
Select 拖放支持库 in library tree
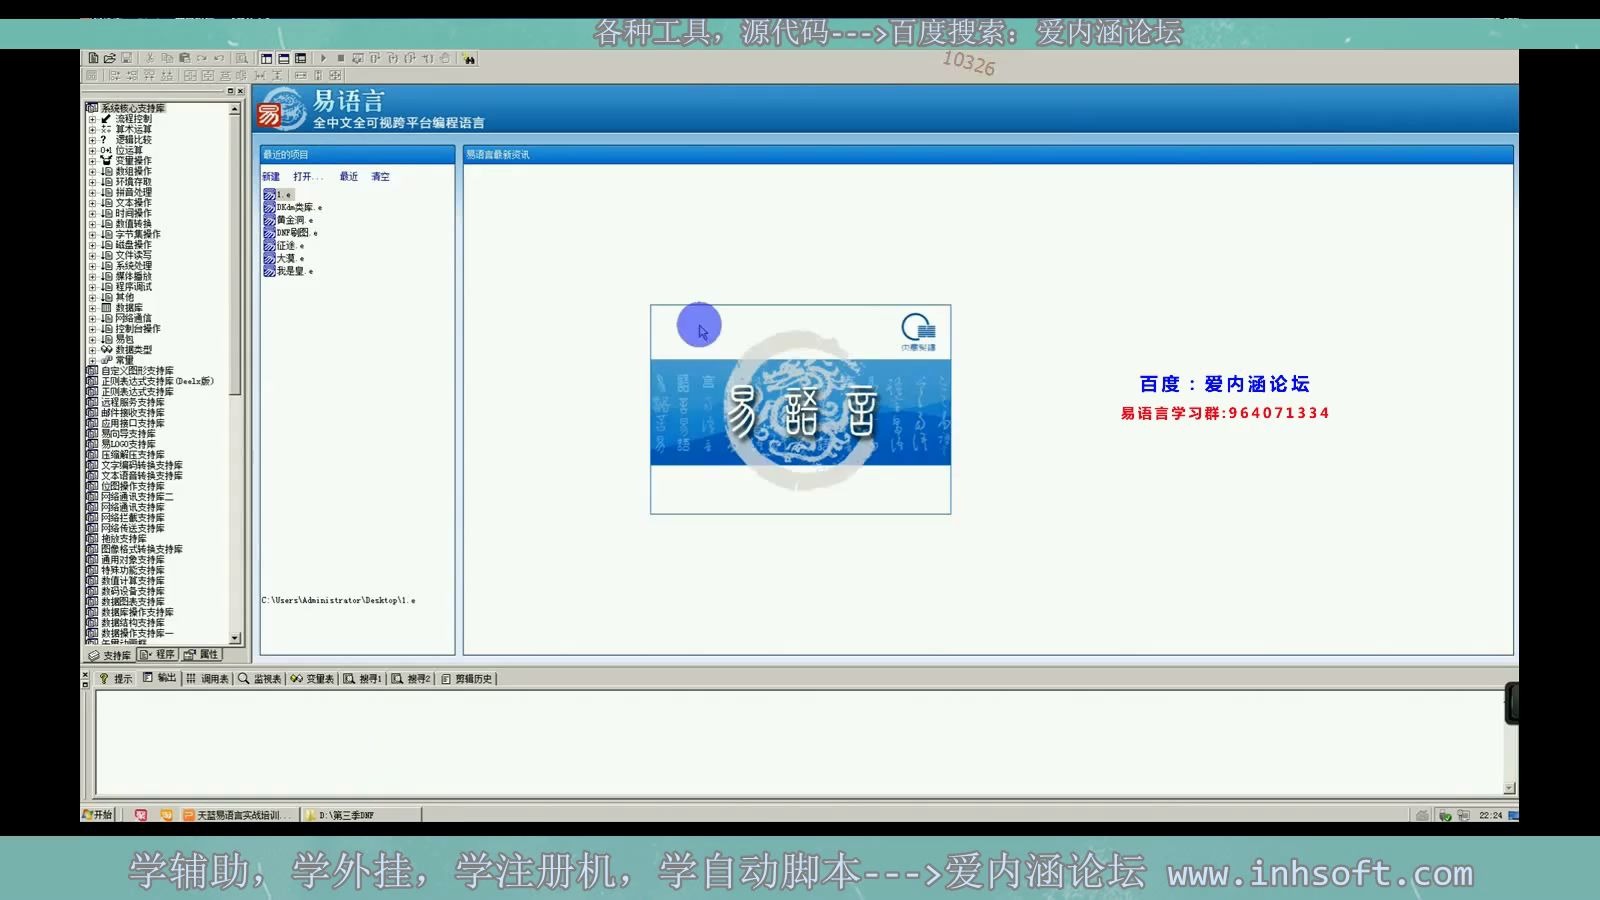tap(123, 539)
